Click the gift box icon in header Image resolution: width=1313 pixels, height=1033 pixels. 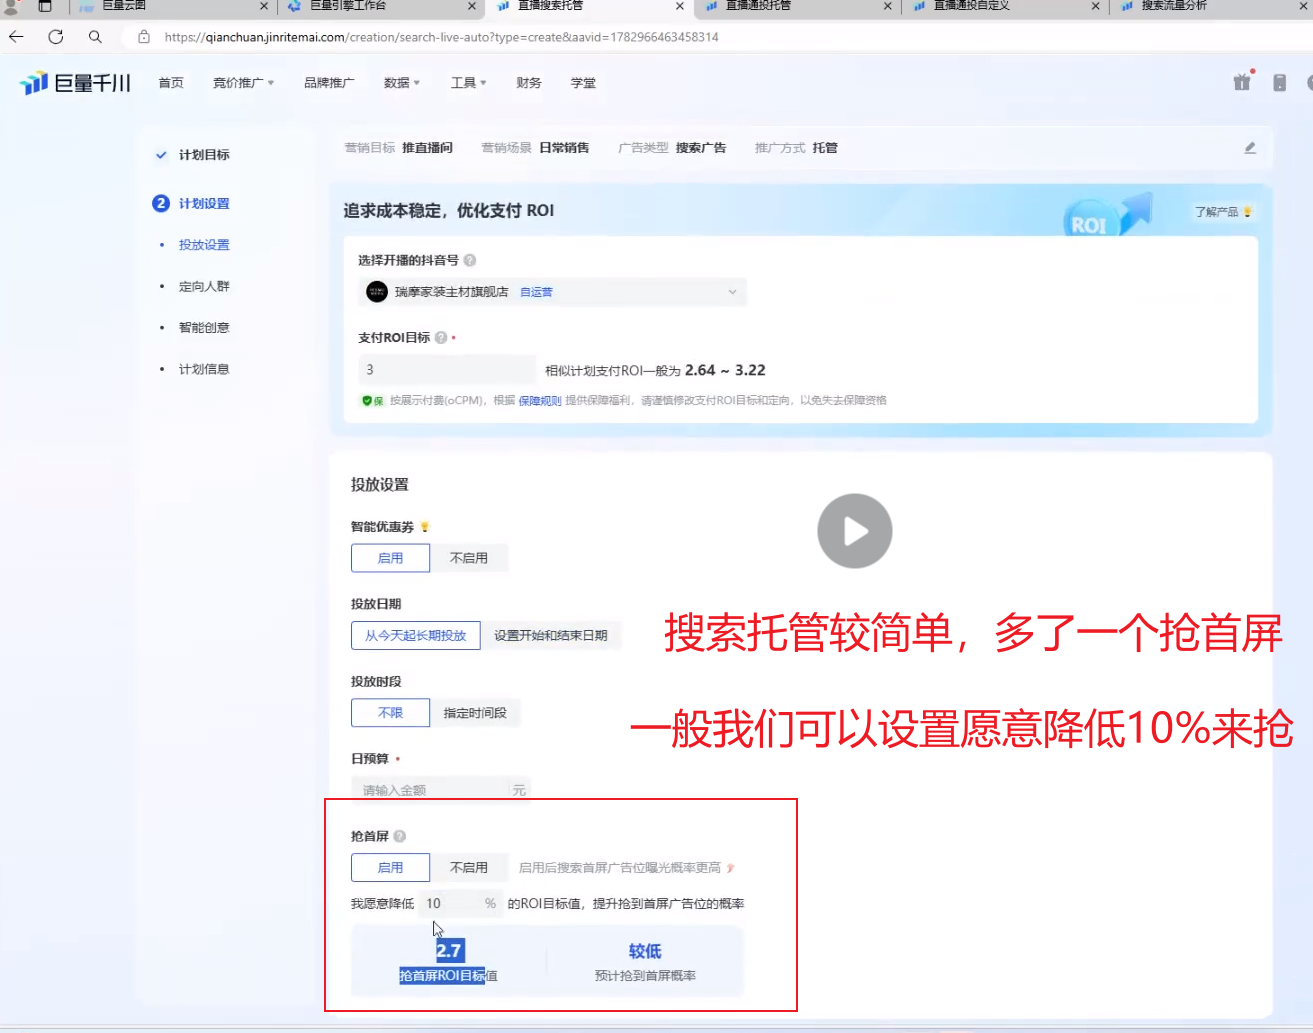[x=1242, y=82]
